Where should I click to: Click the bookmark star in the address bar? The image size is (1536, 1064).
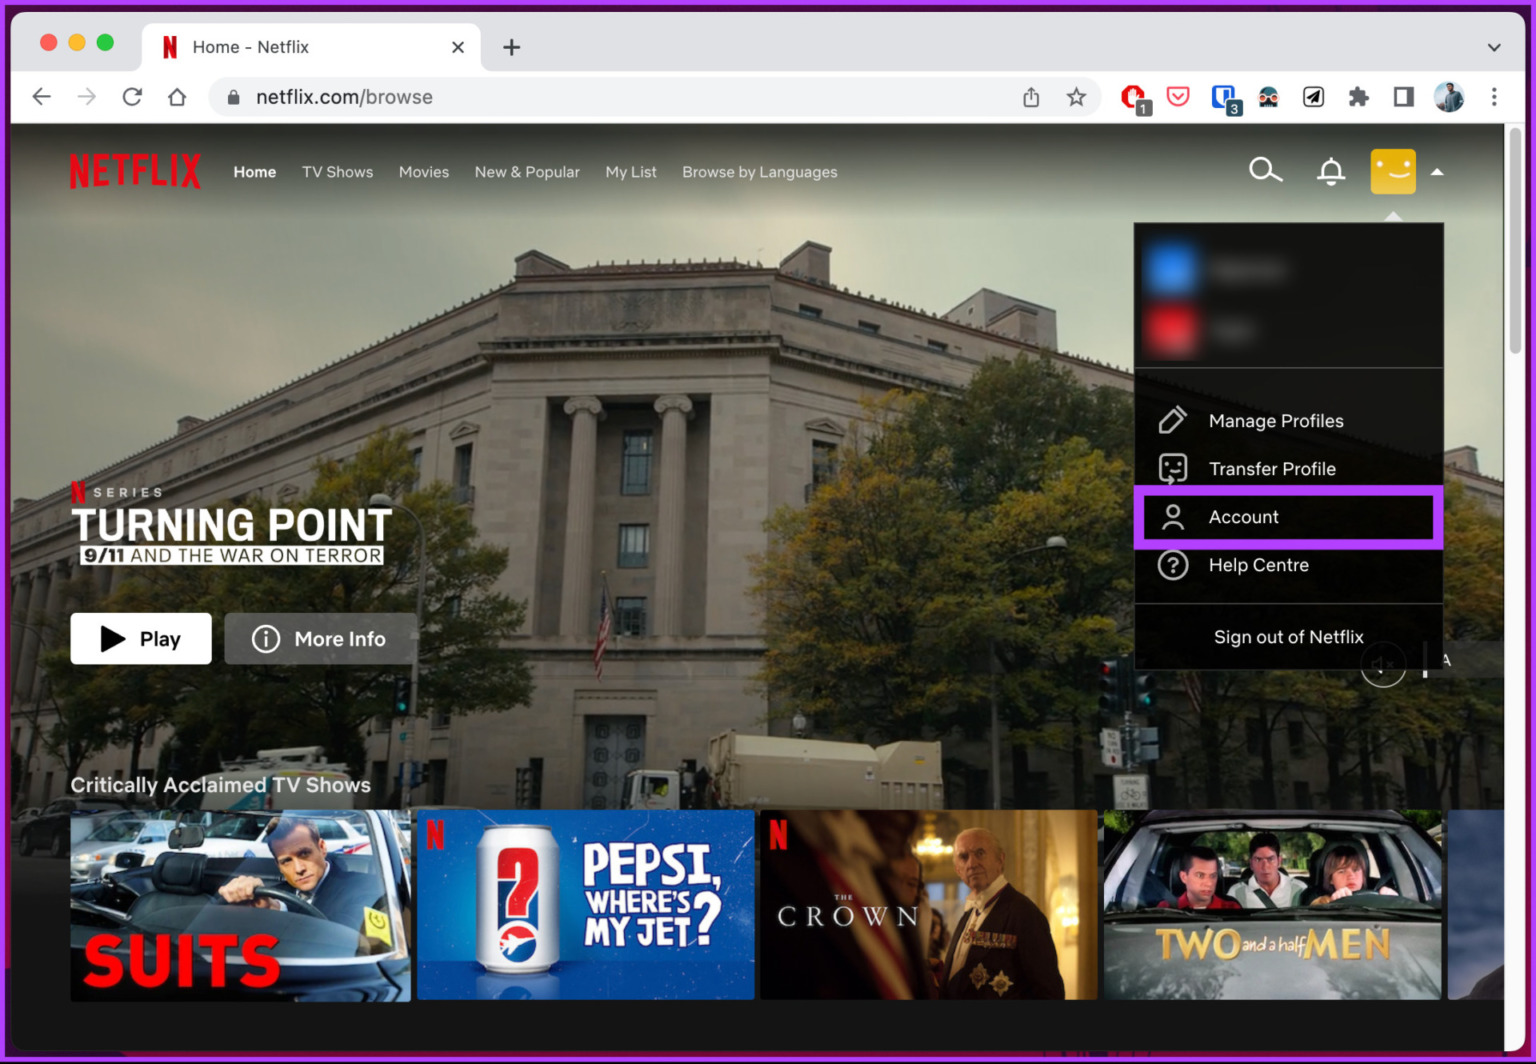[1077, 96]
